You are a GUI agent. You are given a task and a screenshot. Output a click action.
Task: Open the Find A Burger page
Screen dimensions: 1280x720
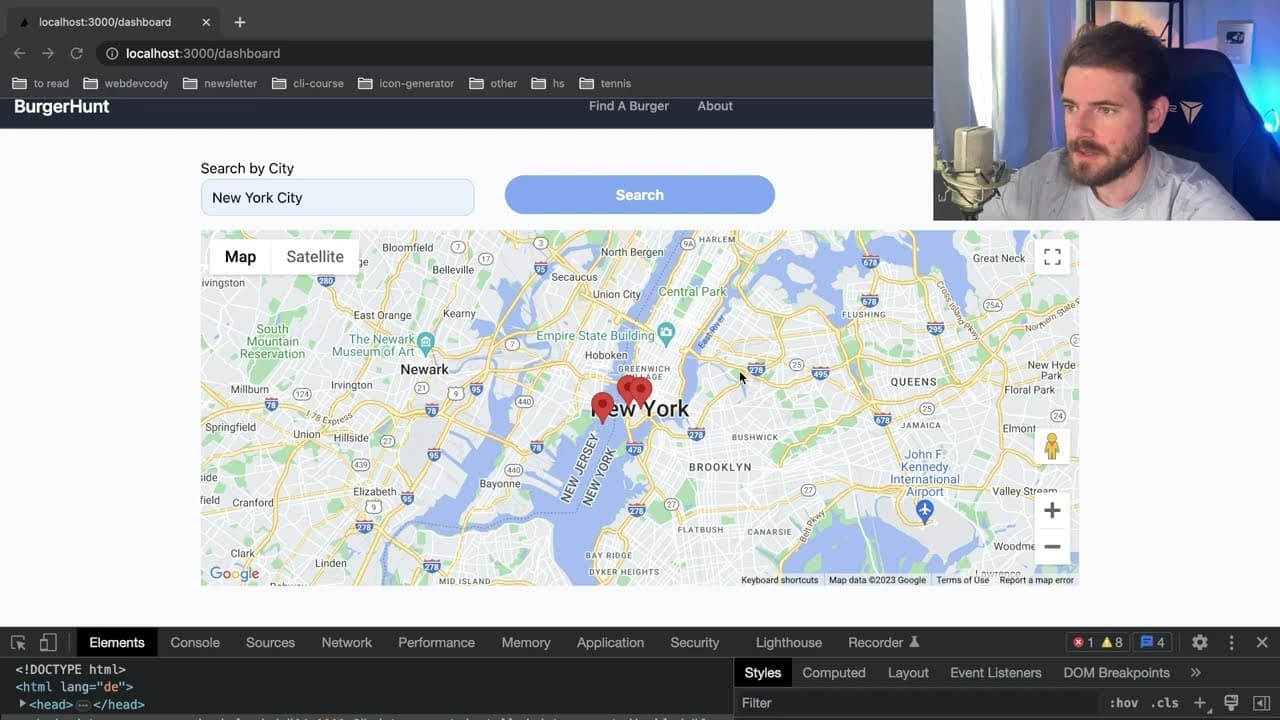coord(629,106)
